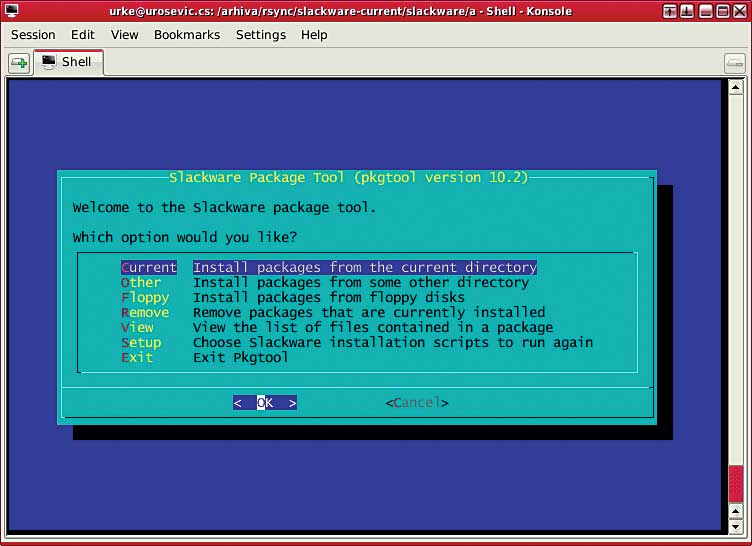The width and height of the screenshot is (752, 546).
Task: Open the Edit menu
Action: 82,35
